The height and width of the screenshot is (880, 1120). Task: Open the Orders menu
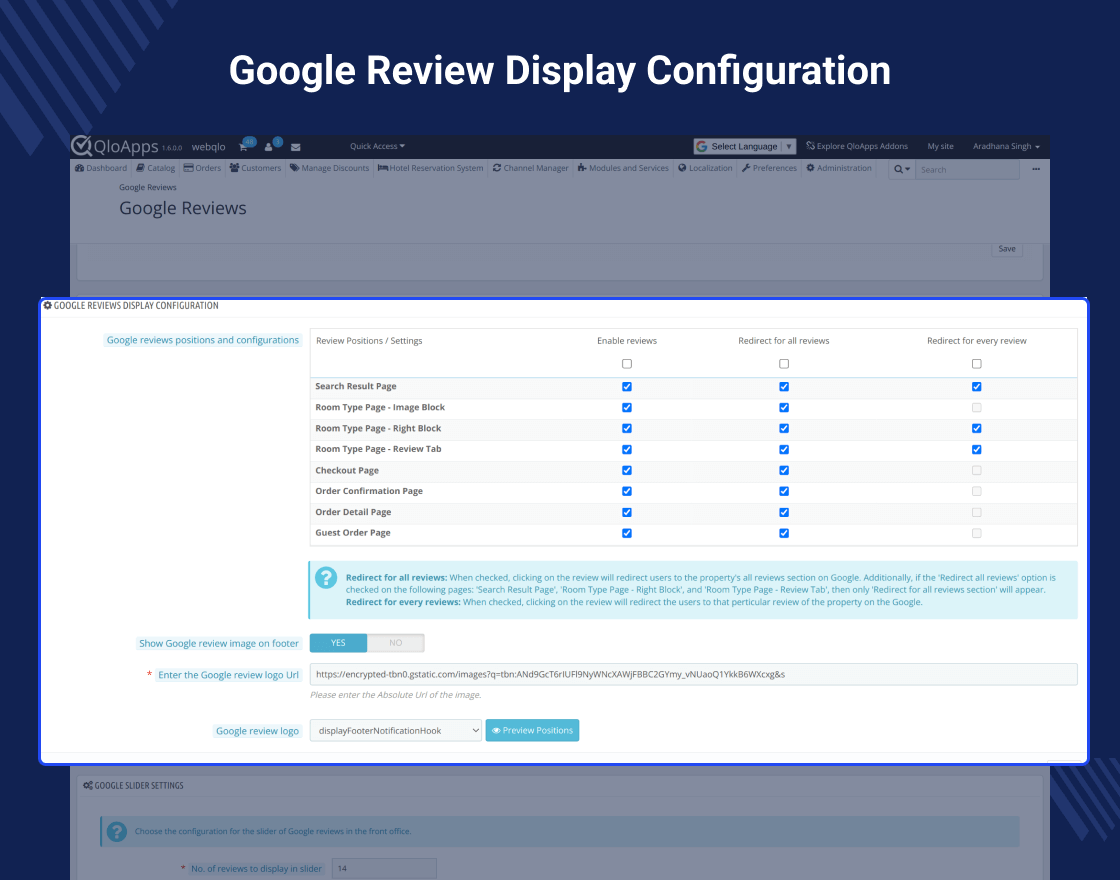tap(202, 168)
